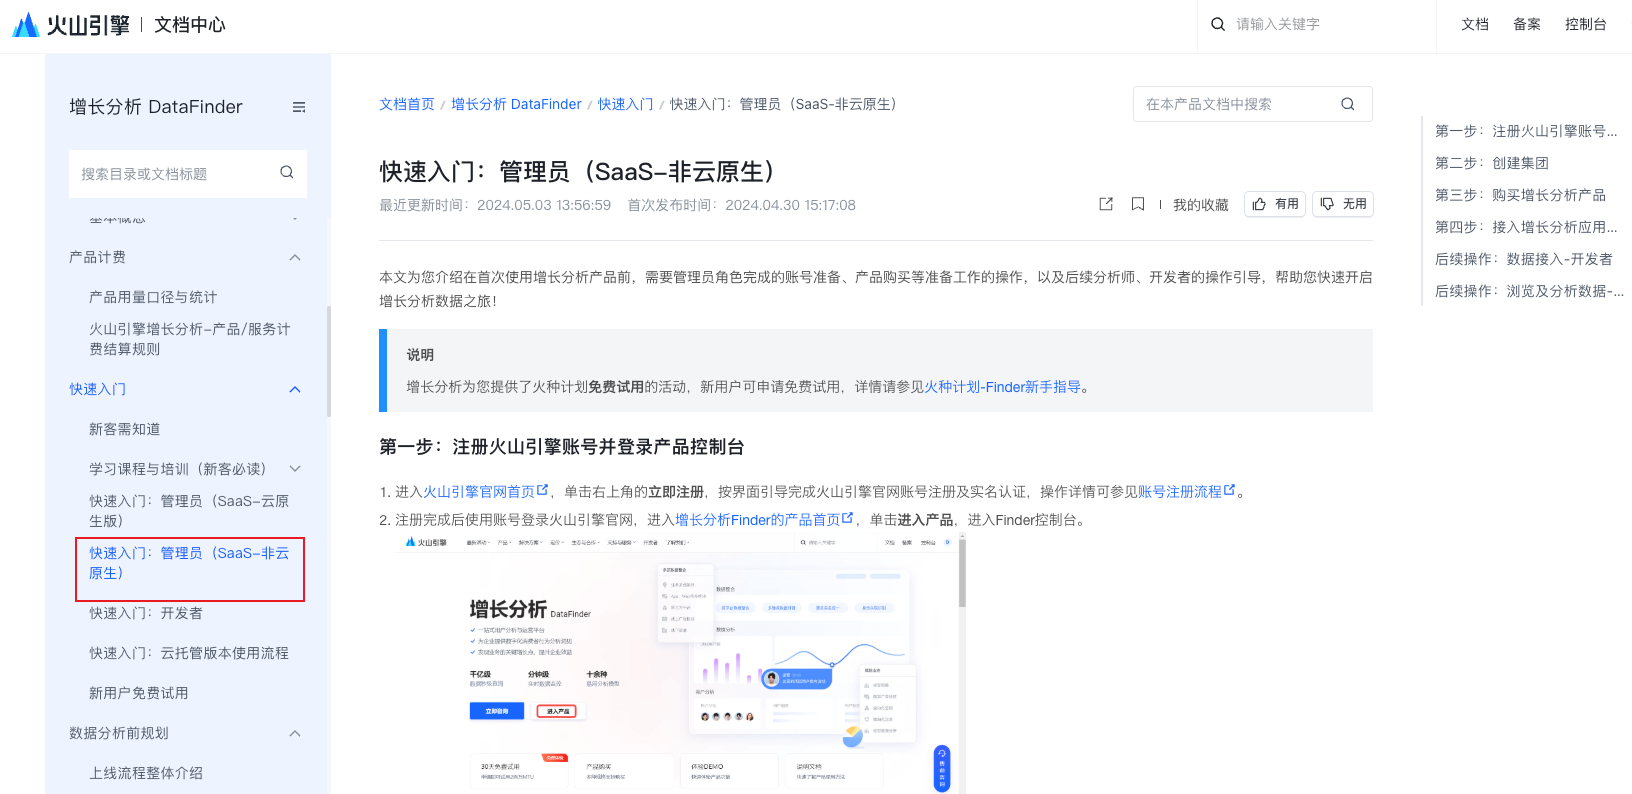The image size is (1632, 794).
Task: Jump to 第二步：创建集团 in outline
Action: coord(1492,163)
